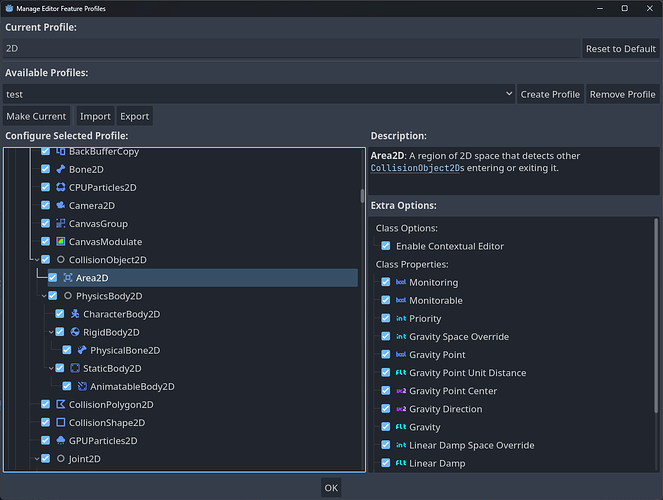663x500 pixels.
Task: Select the CanvasModulate tree row
Action: (199, 241)
